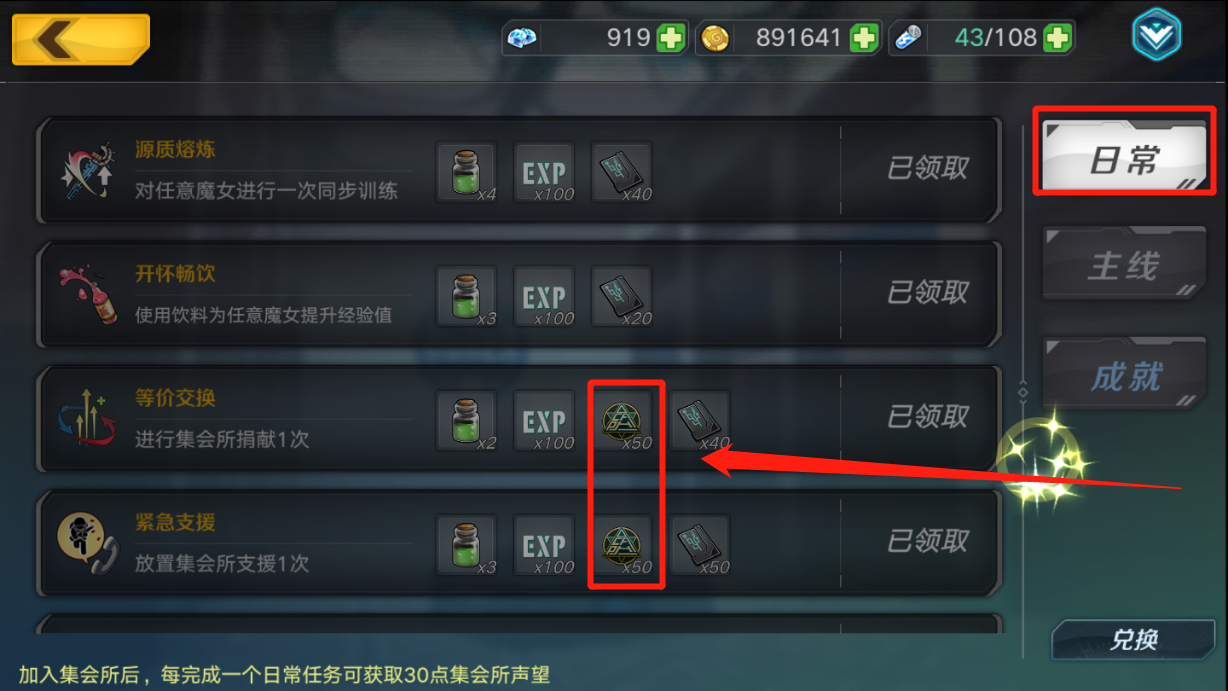1228x691 pixels.
Task: Tap the 兑换 exchange button
Action: pos(1133,640)
